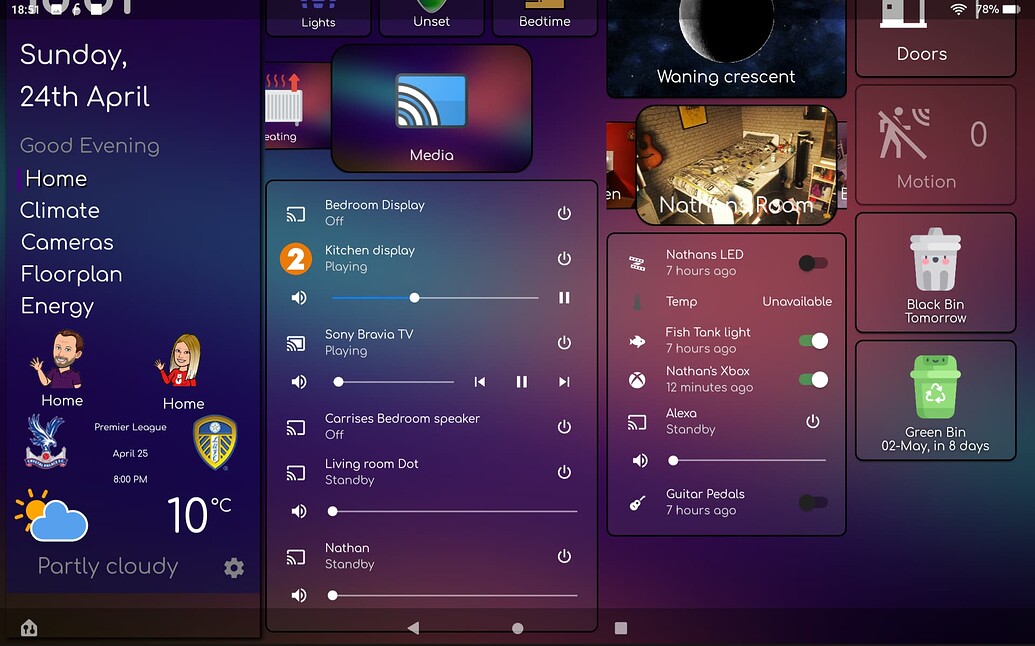This screenshot has width=1035, height=646.
Task: Activate the Bedtime tile
Action: tap(545, 17)
